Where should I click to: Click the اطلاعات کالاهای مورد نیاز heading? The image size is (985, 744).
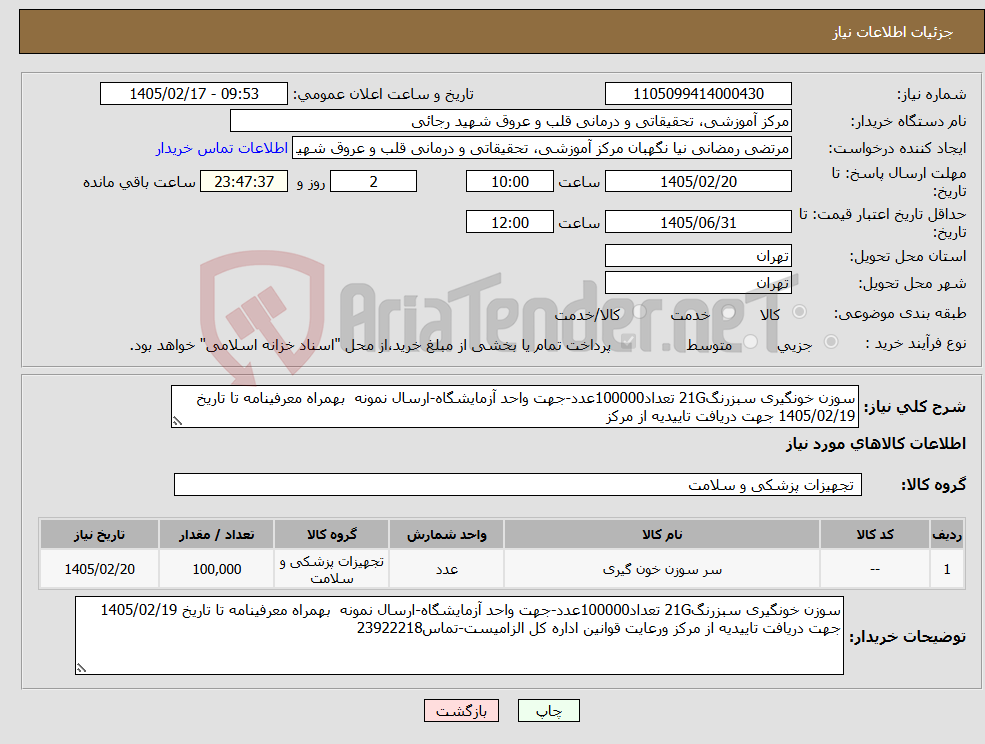[875, 444]
